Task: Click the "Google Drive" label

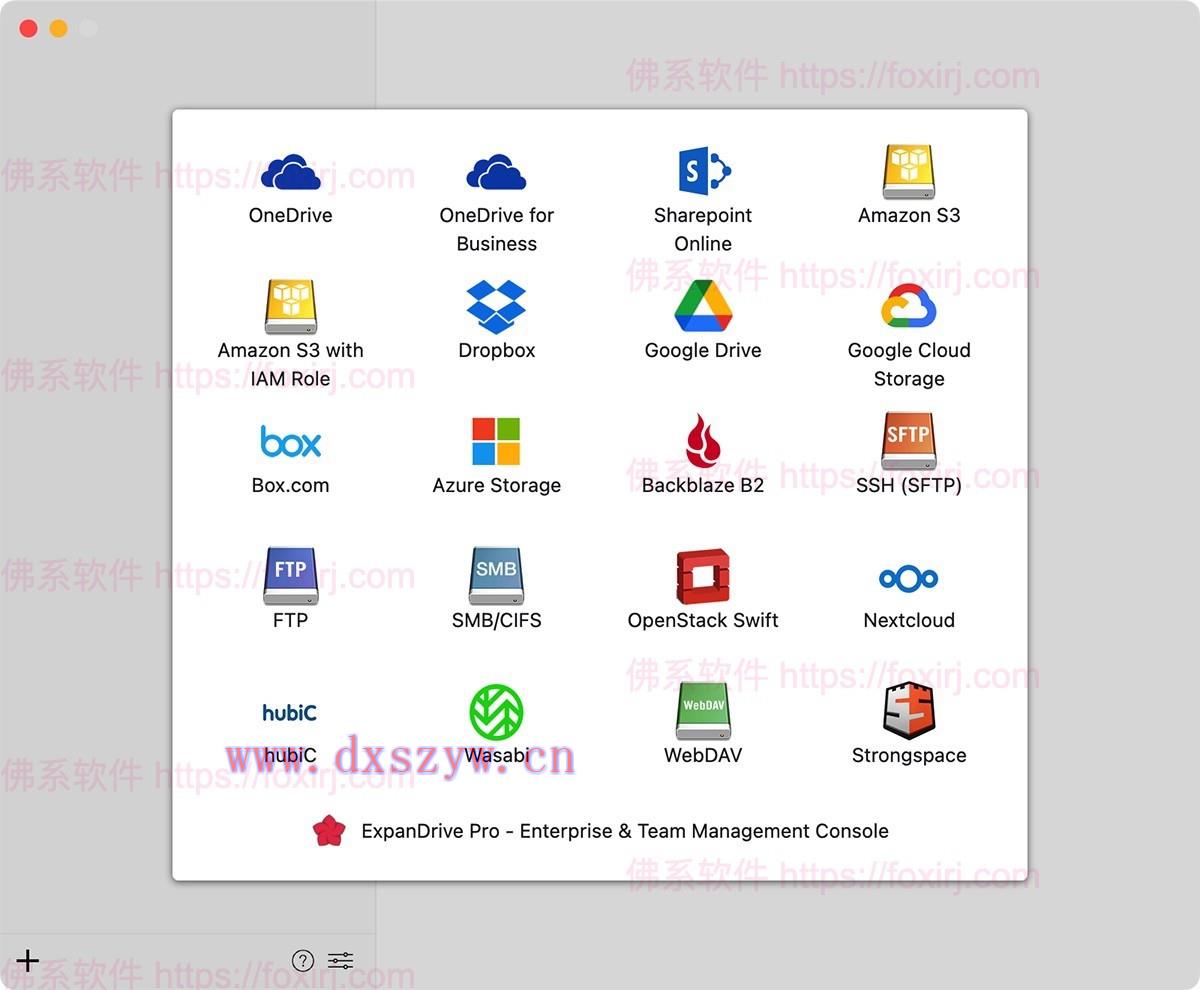Action: pos(703,350)
